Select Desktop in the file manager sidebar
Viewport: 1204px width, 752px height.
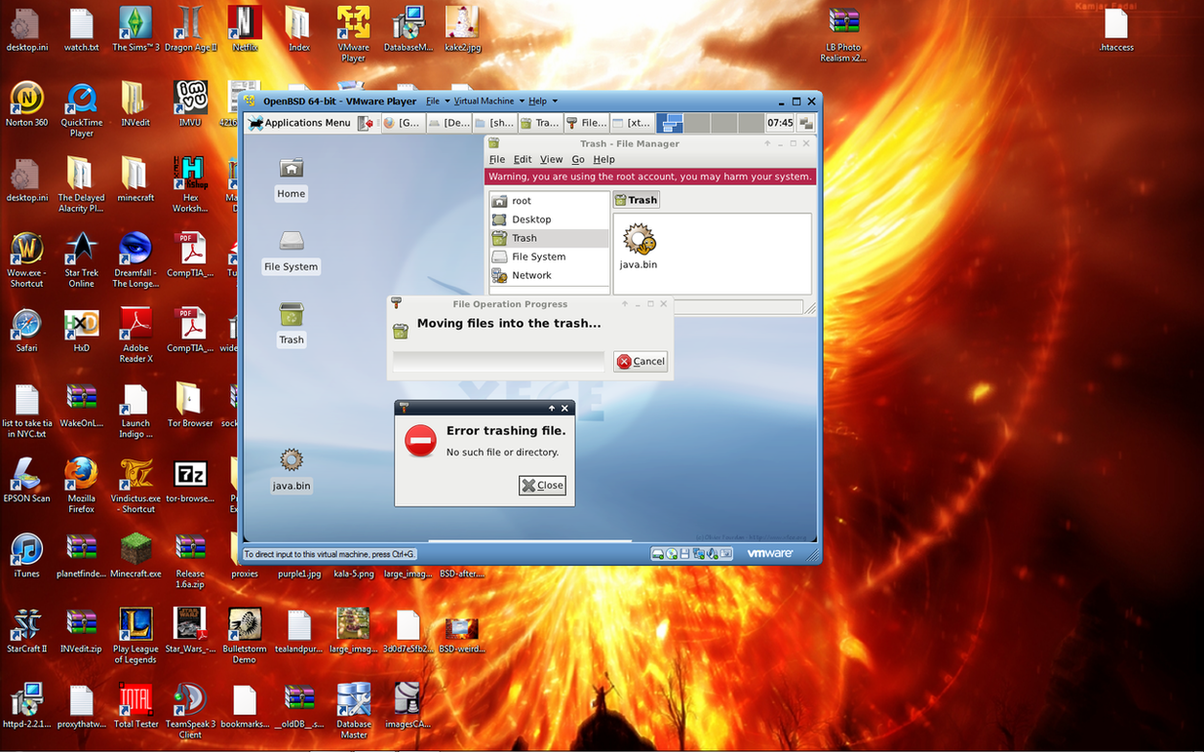549,219
